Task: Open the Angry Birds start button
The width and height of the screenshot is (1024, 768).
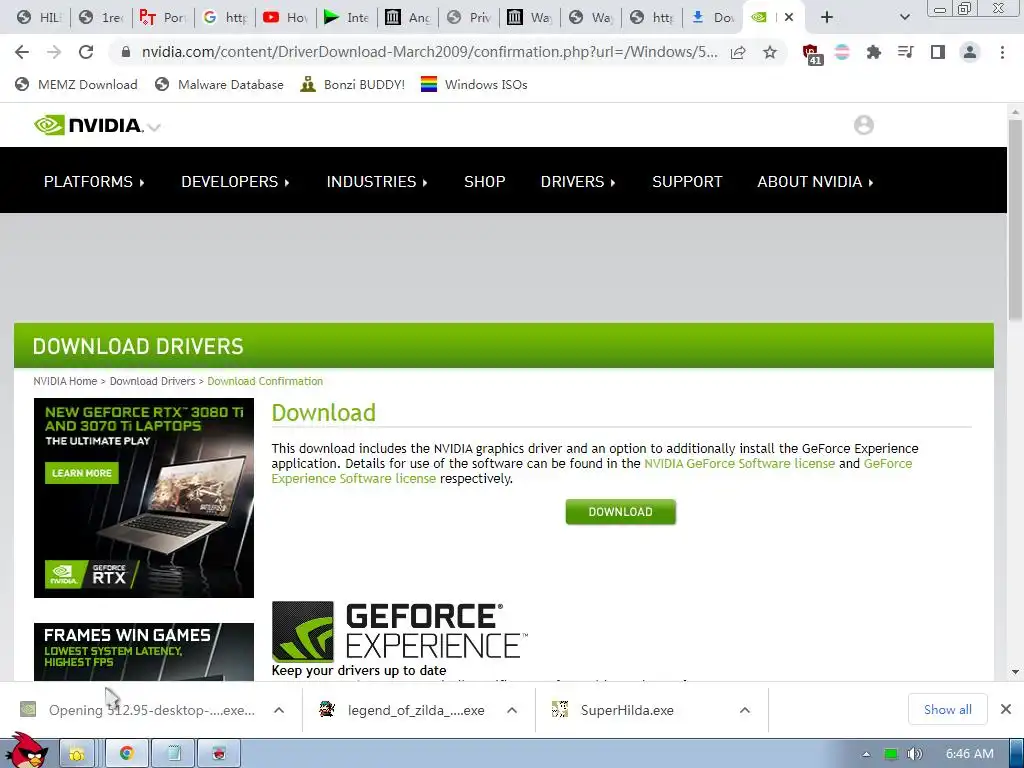Action: point(26,751)
